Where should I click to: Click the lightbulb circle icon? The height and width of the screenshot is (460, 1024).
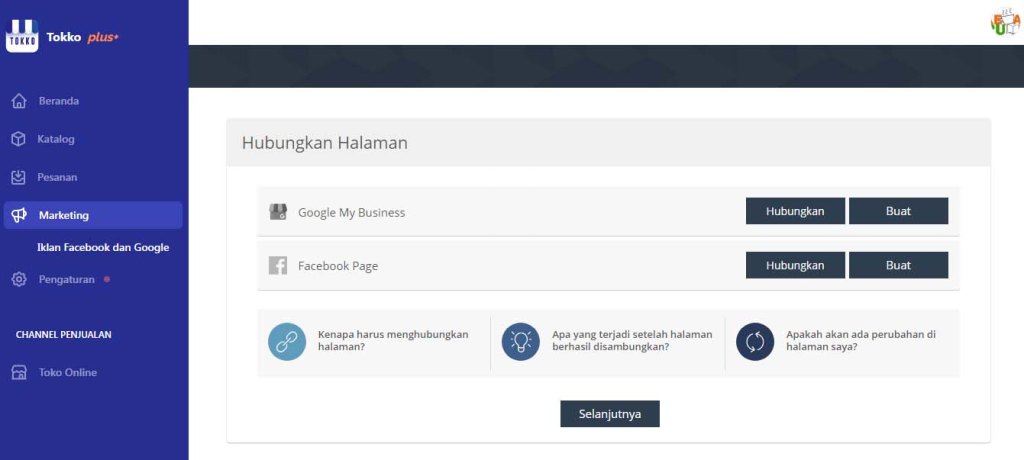pyautogui.click(x=521, y=342)
